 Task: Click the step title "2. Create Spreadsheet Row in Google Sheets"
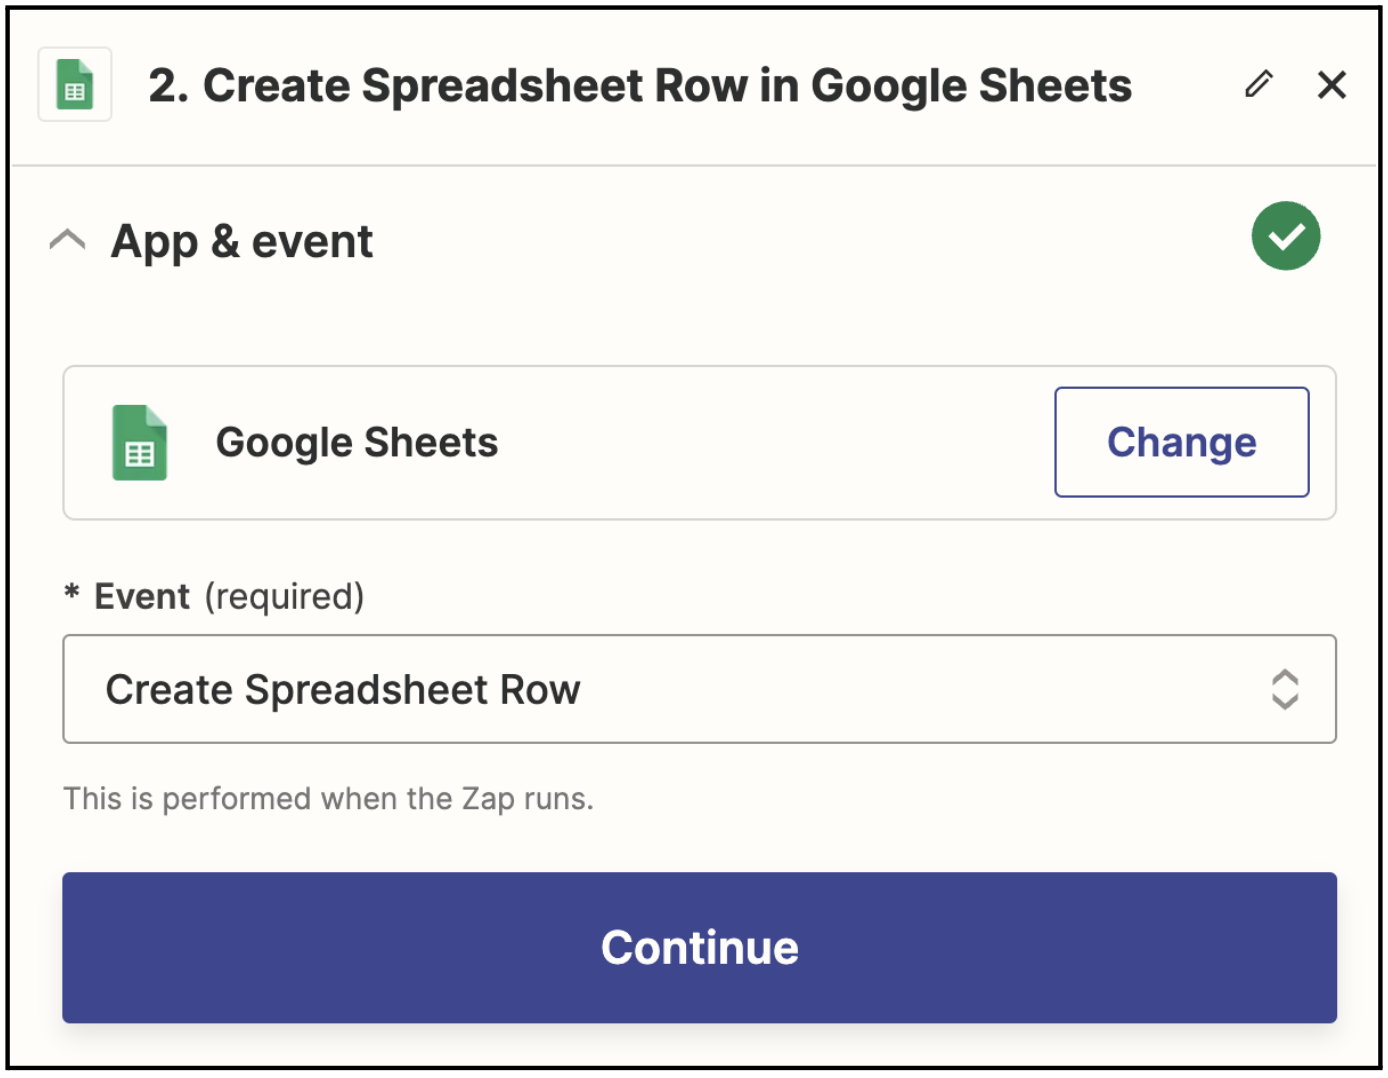(640, 86)
